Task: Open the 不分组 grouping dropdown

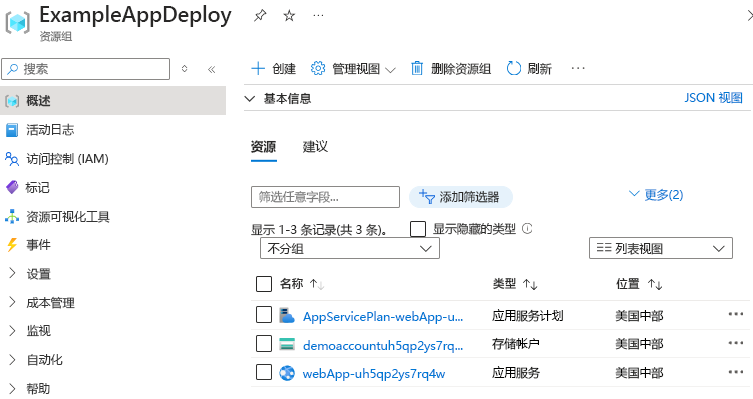Action: click(x=350, y=249)
